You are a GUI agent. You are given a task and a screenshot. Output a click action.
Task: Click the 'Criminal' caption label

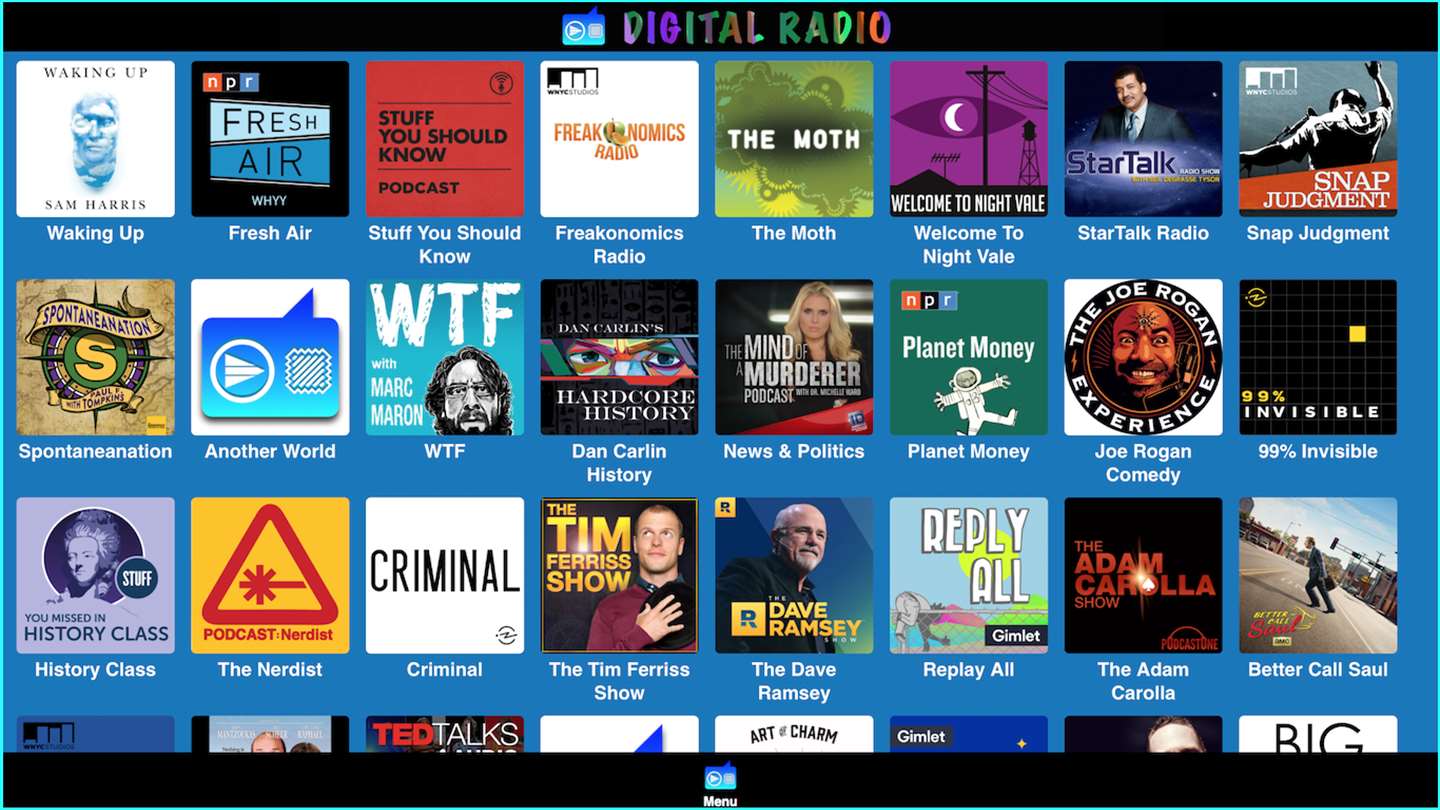click(444, 669)
